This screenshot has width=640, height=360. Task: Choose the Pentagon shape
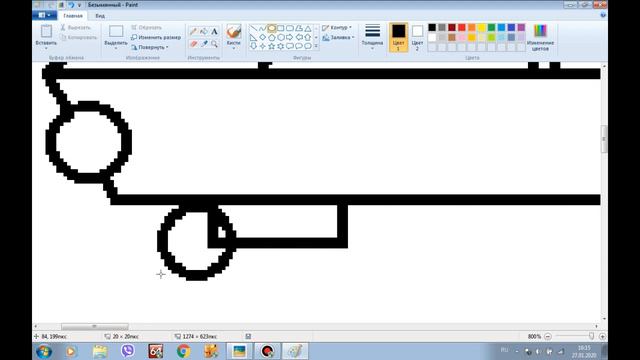271,37
